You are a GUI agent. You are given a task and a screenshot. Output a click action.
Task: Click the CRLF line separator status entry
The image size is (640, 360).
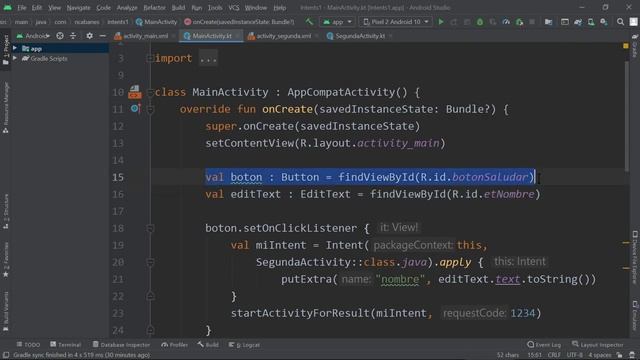pos(554,355)
